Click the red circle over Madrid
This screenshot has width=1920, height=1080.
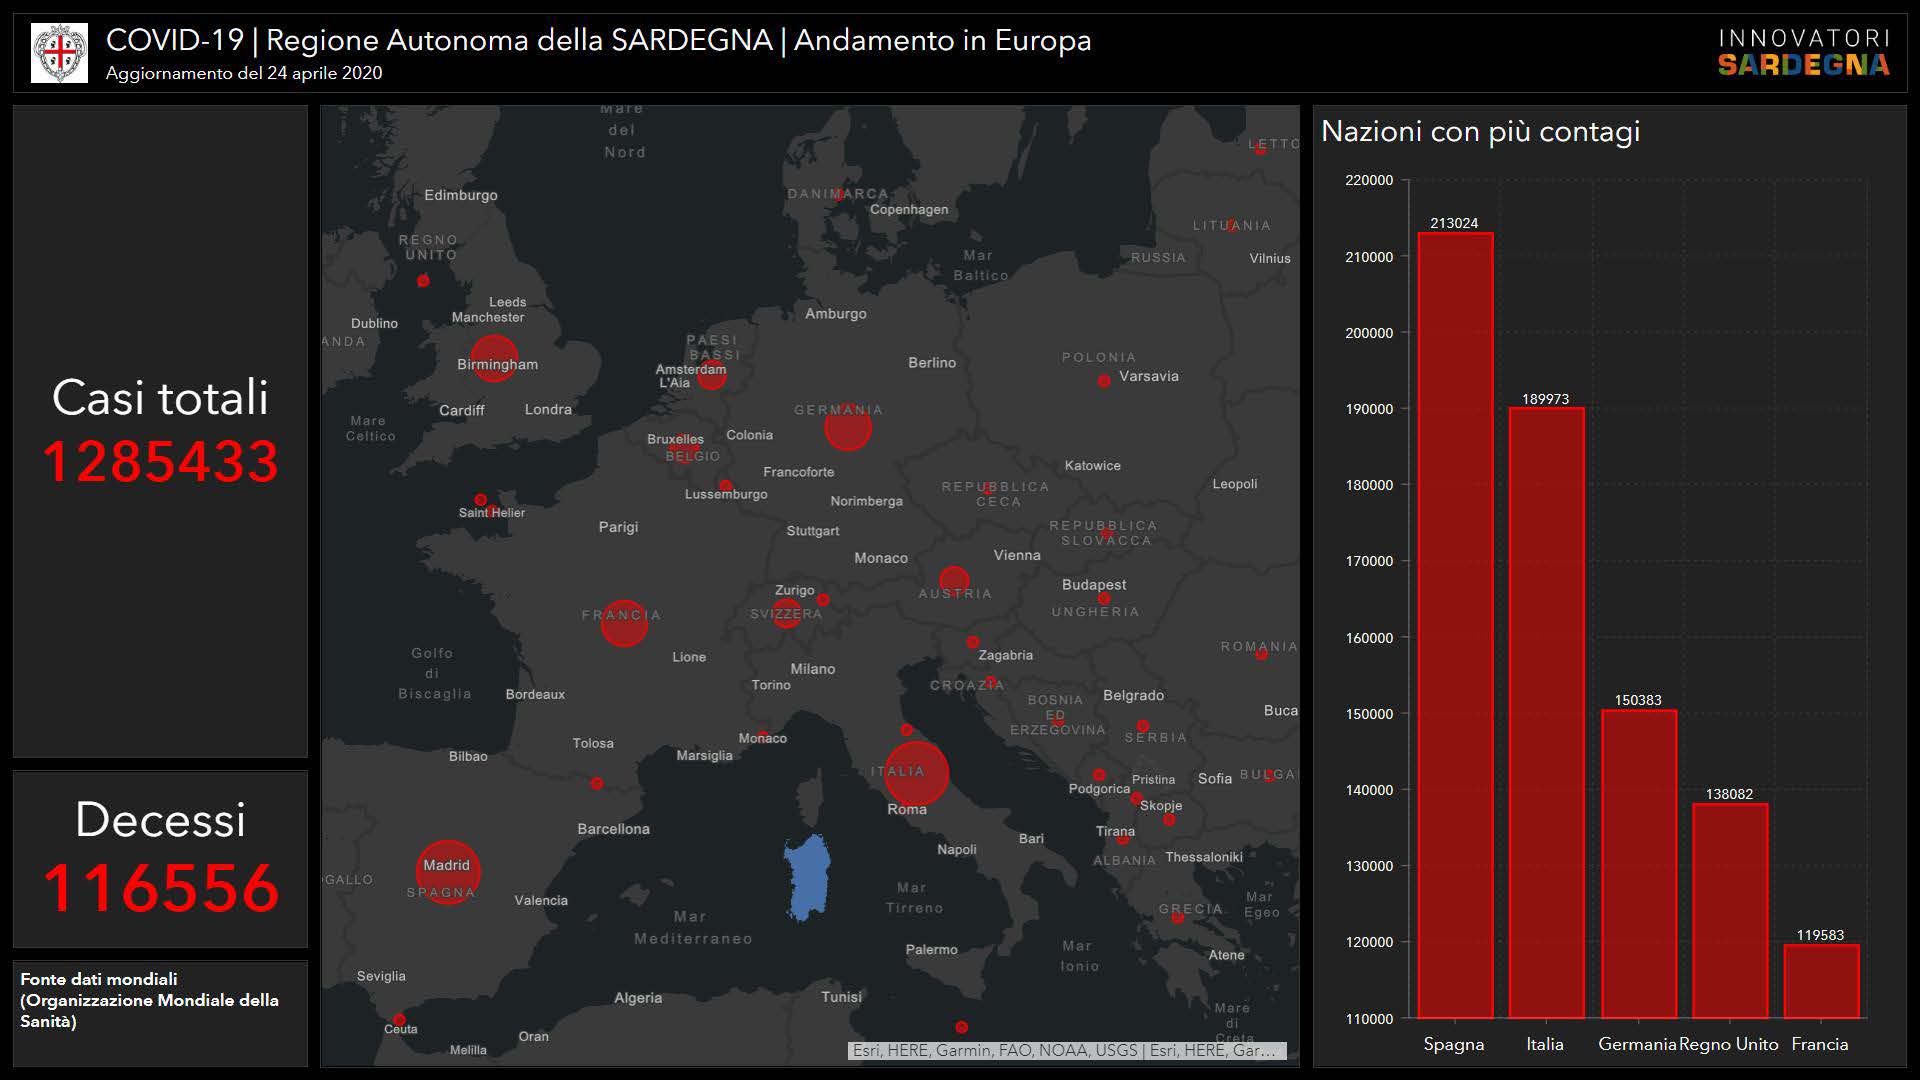point(448,872)
